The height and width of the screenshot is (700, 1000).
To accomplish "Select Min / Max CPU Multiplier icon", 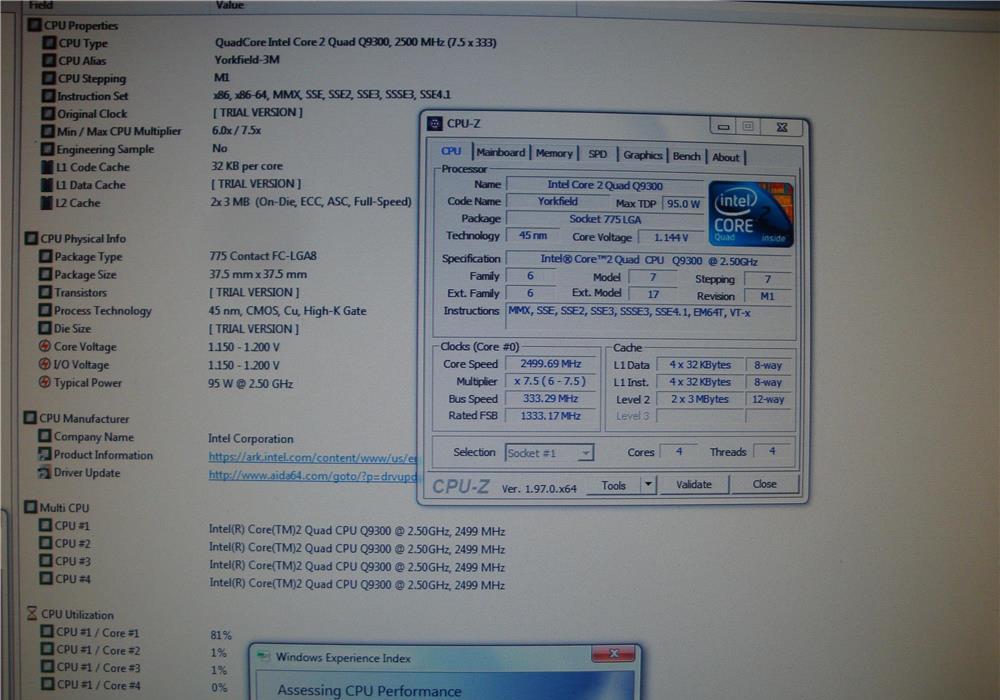I will 47,131.
